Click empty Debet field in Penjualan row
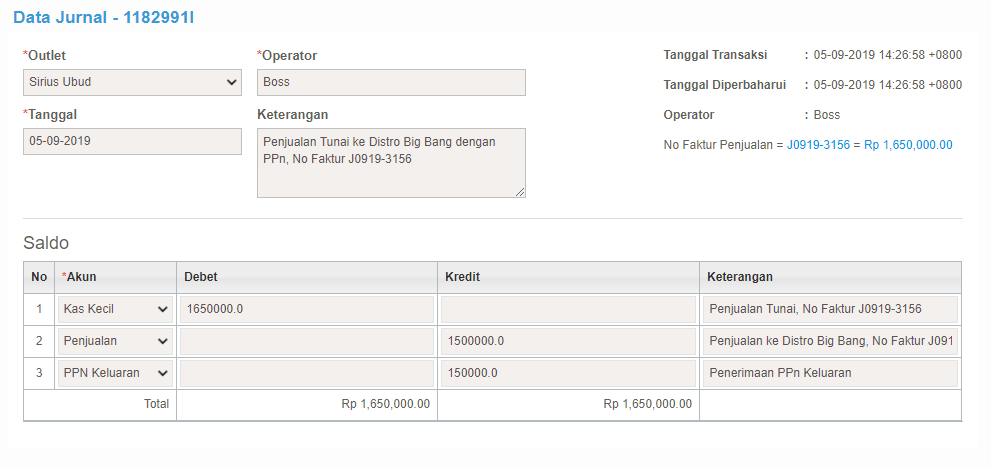 307,341
